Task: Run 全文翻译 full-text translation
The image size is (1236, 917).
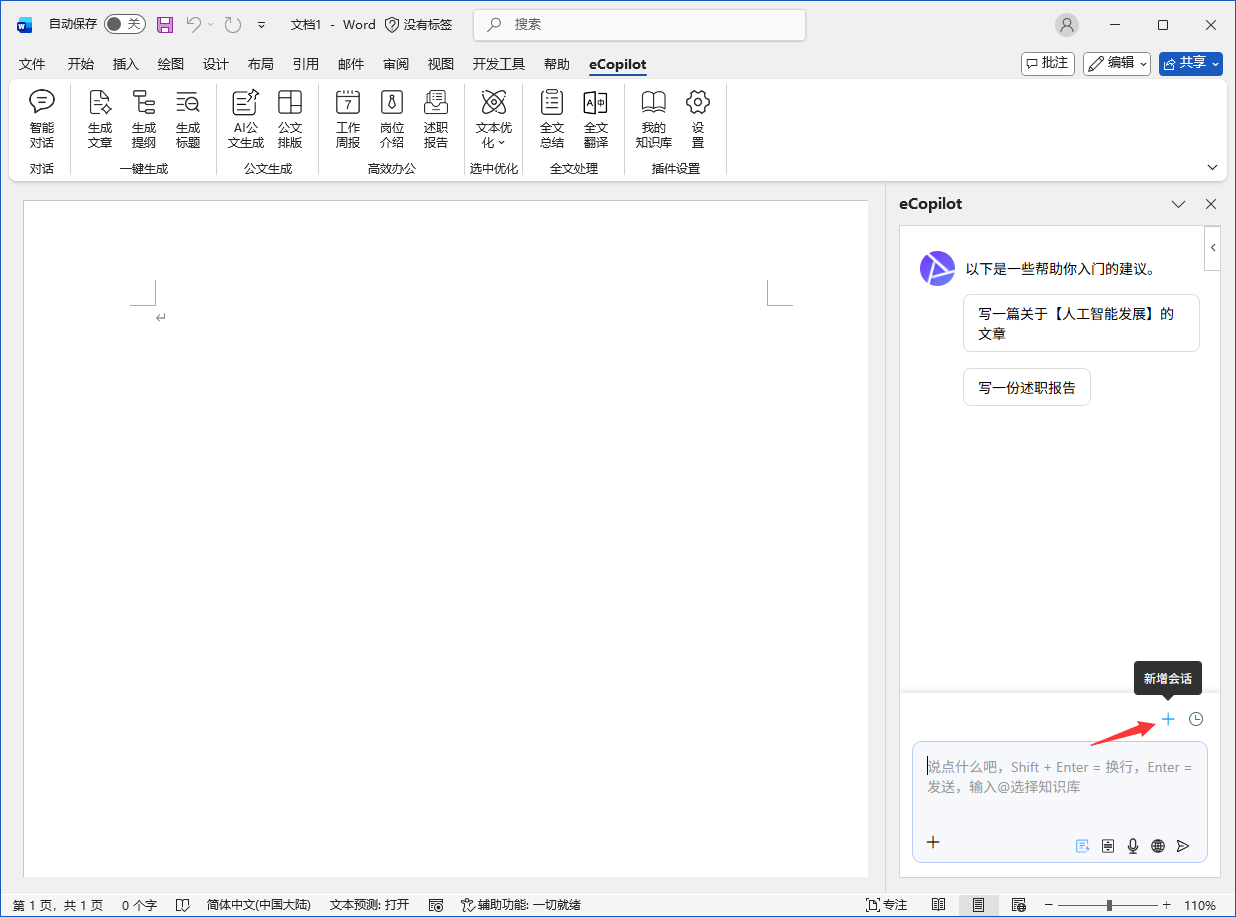Action: [596, 119]
